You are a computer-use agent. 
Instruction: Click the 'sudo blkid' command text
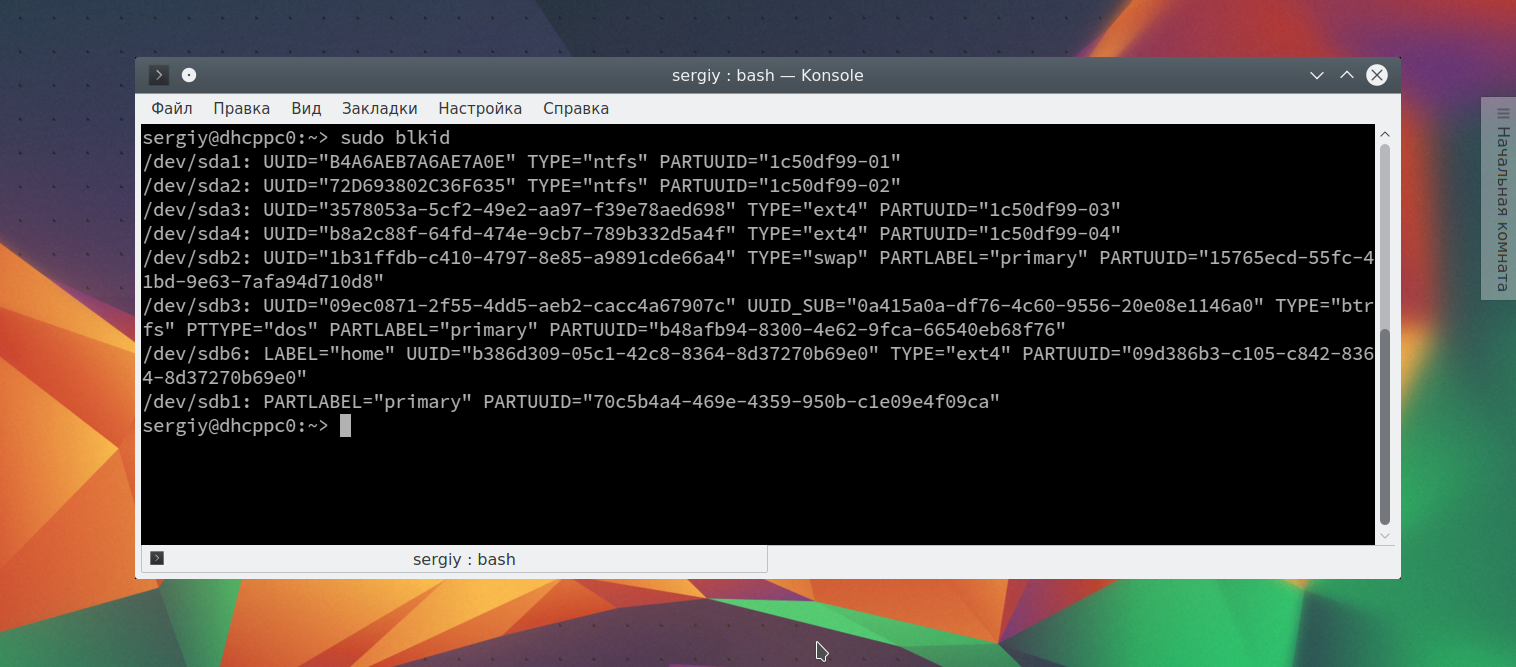tap(395, 138)
